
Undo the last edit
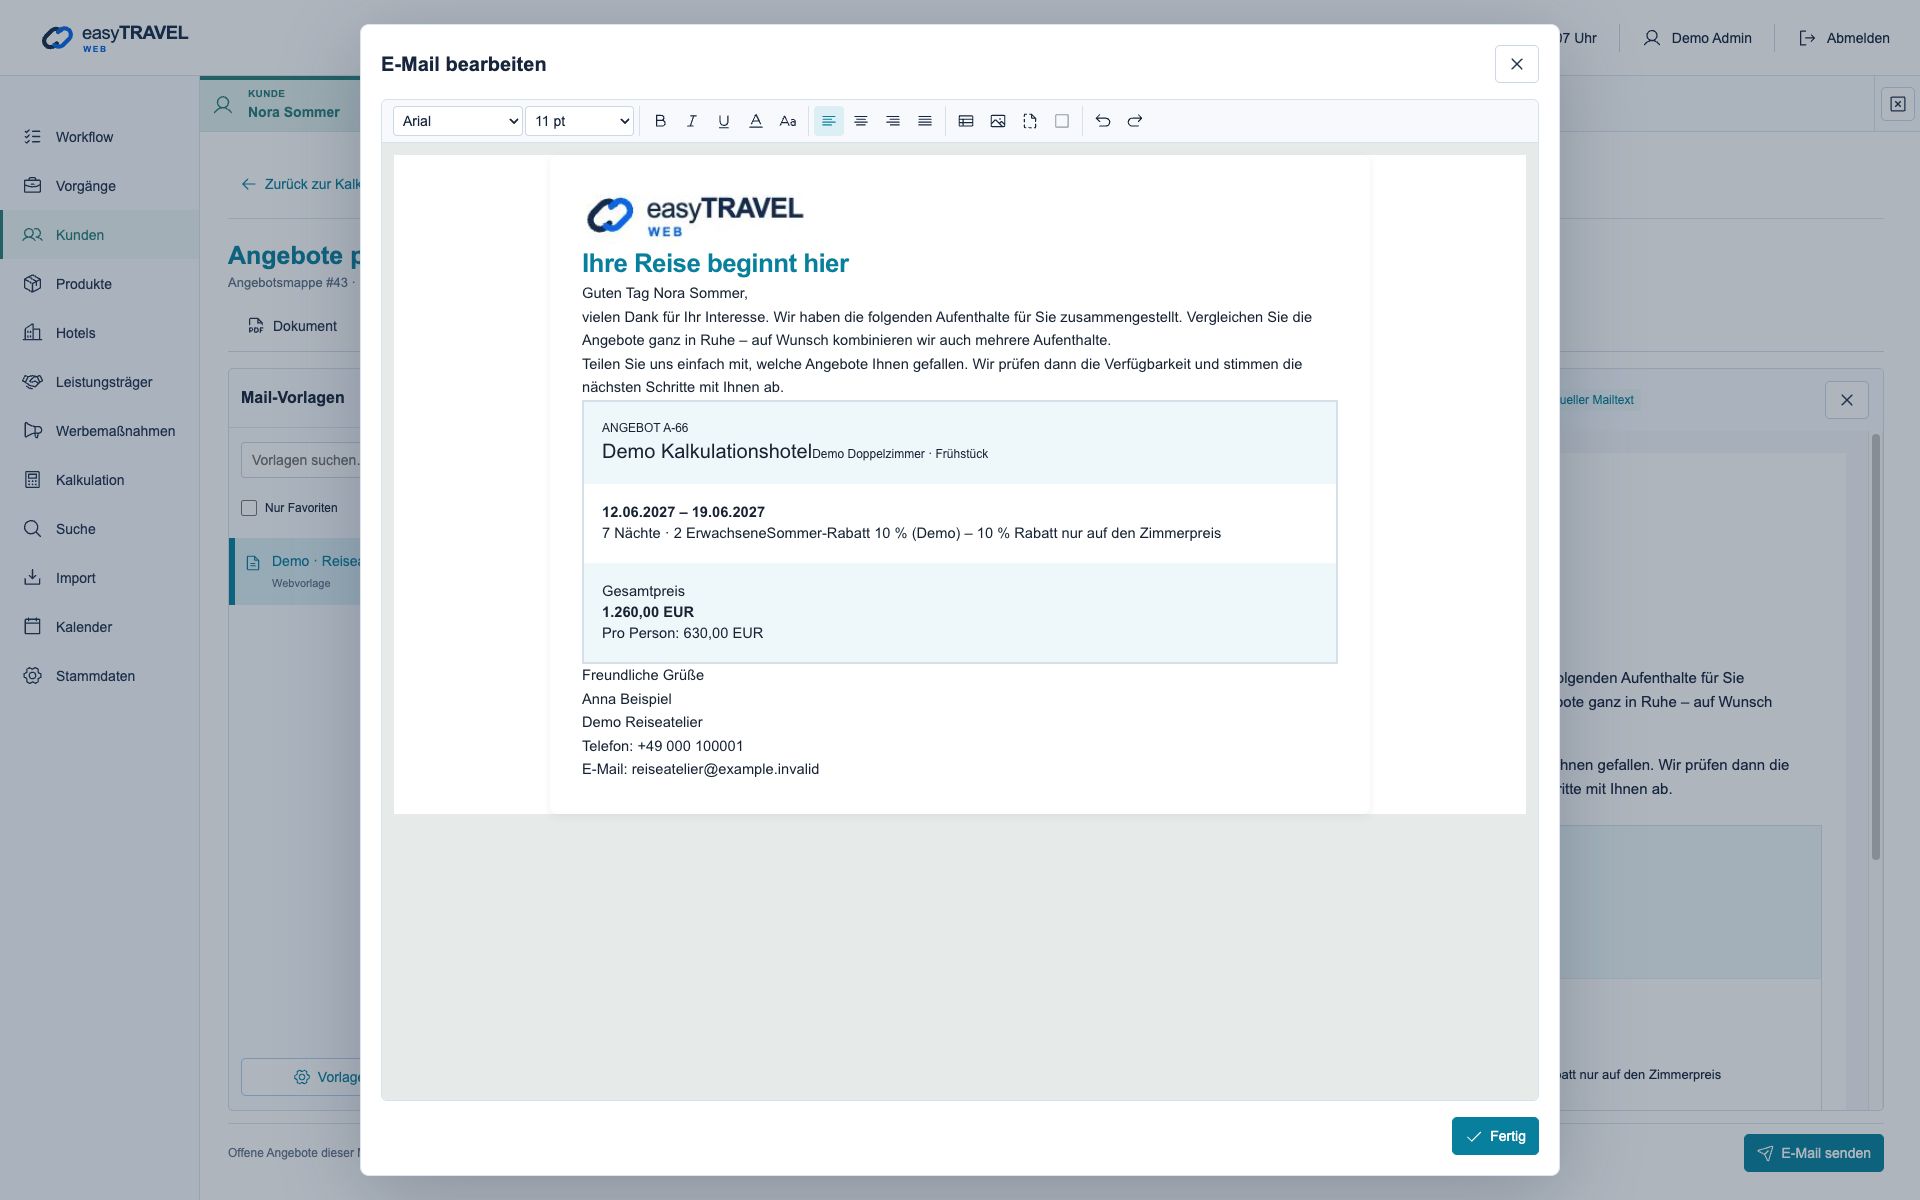pyautogui.click(x=1103, y=121)
